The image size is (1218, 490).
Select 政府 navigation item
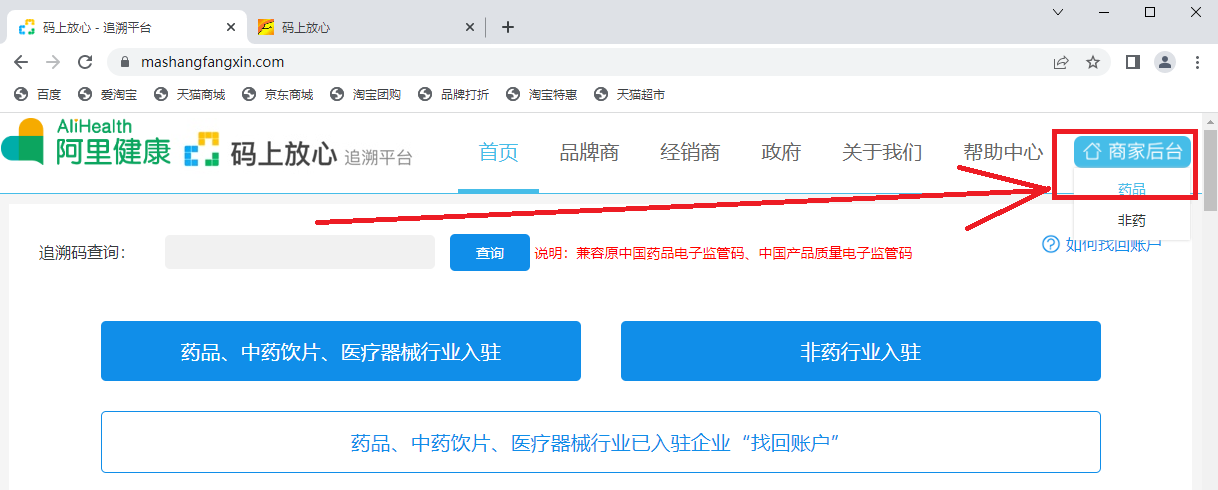tap(781, 153)
